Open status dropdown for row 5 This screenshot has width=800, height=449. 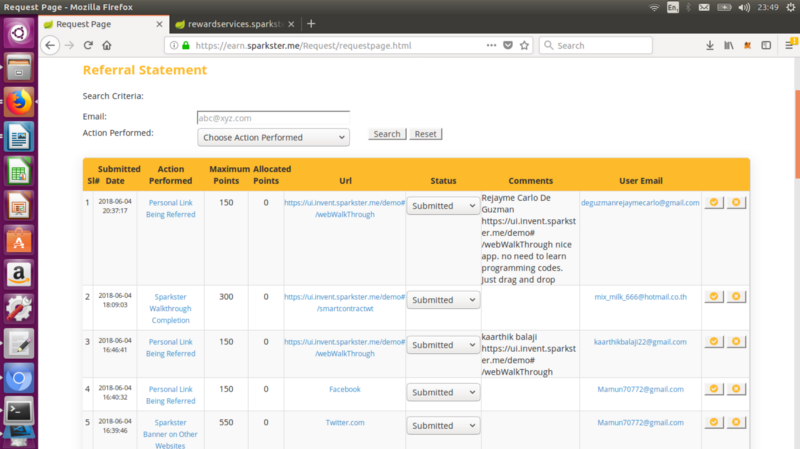tap(443, 426)
